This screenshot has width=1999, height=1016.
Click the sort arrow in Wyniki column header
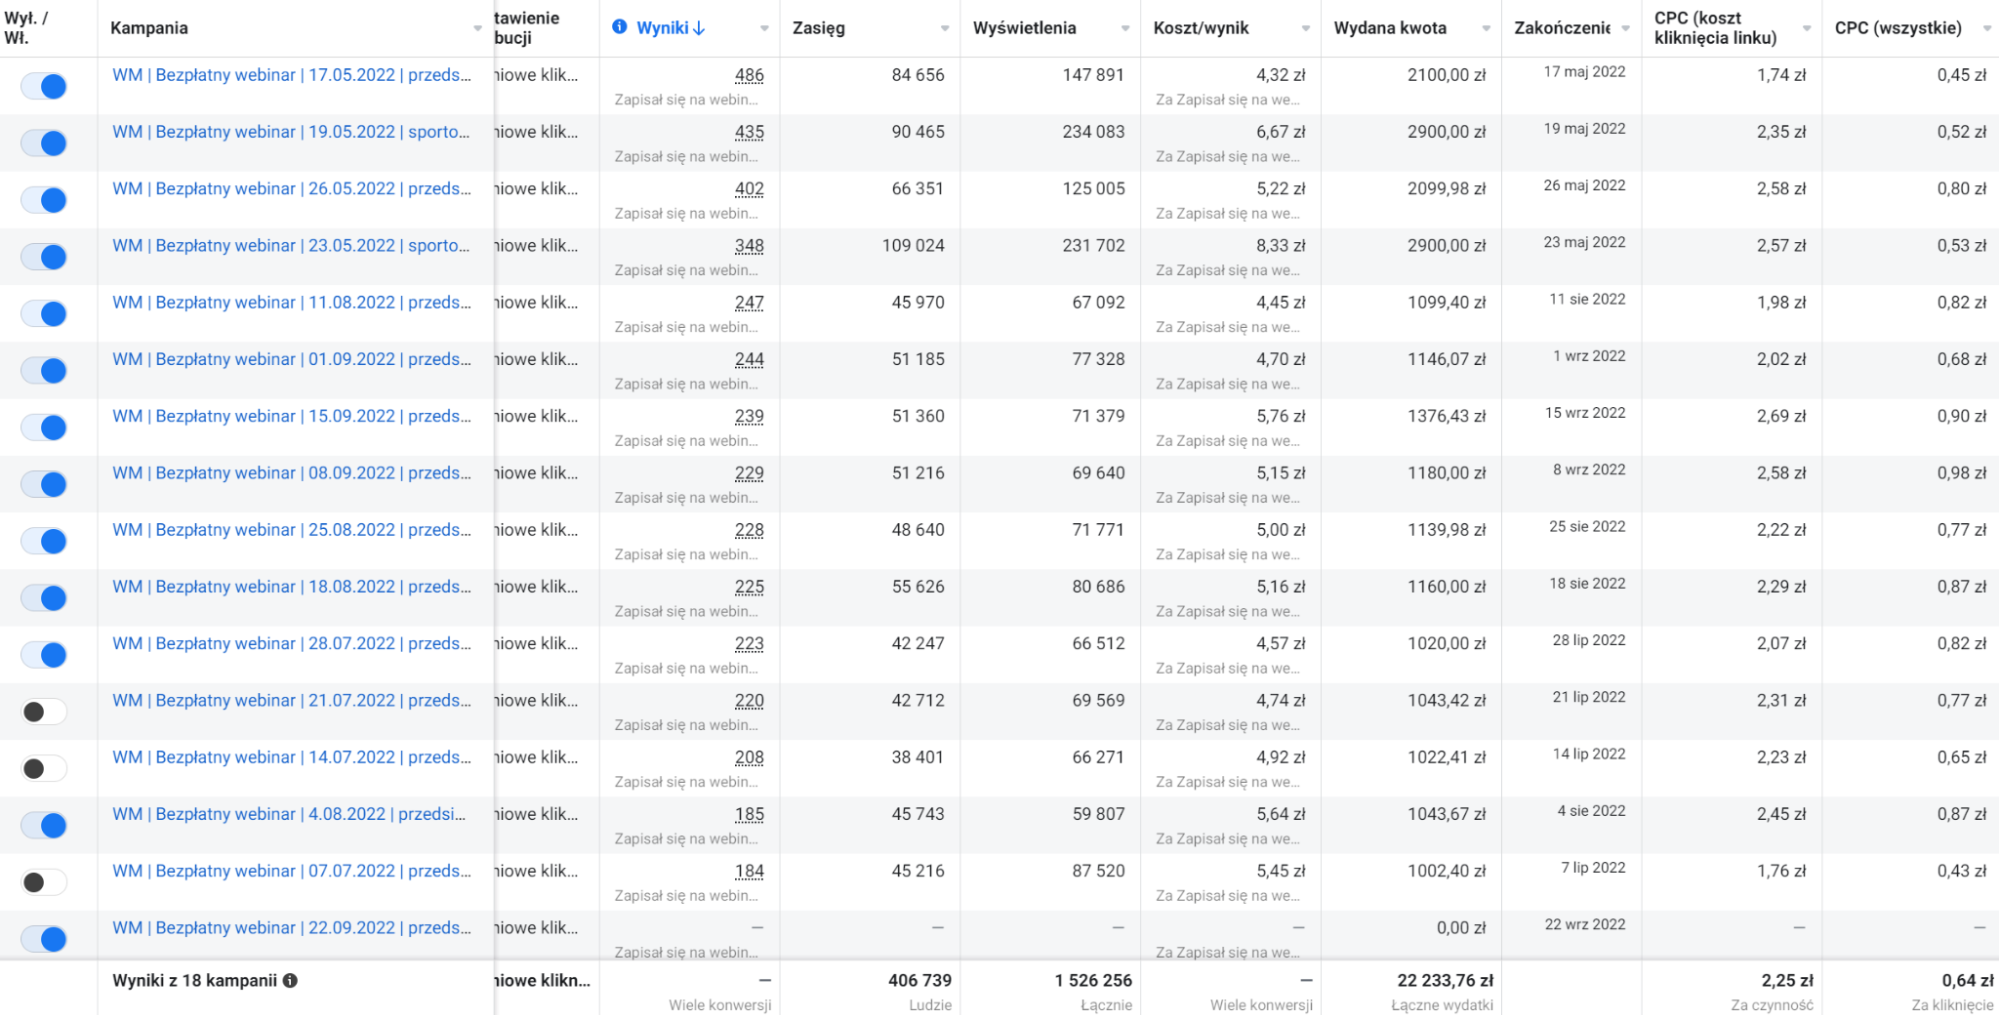coord(699,28)
